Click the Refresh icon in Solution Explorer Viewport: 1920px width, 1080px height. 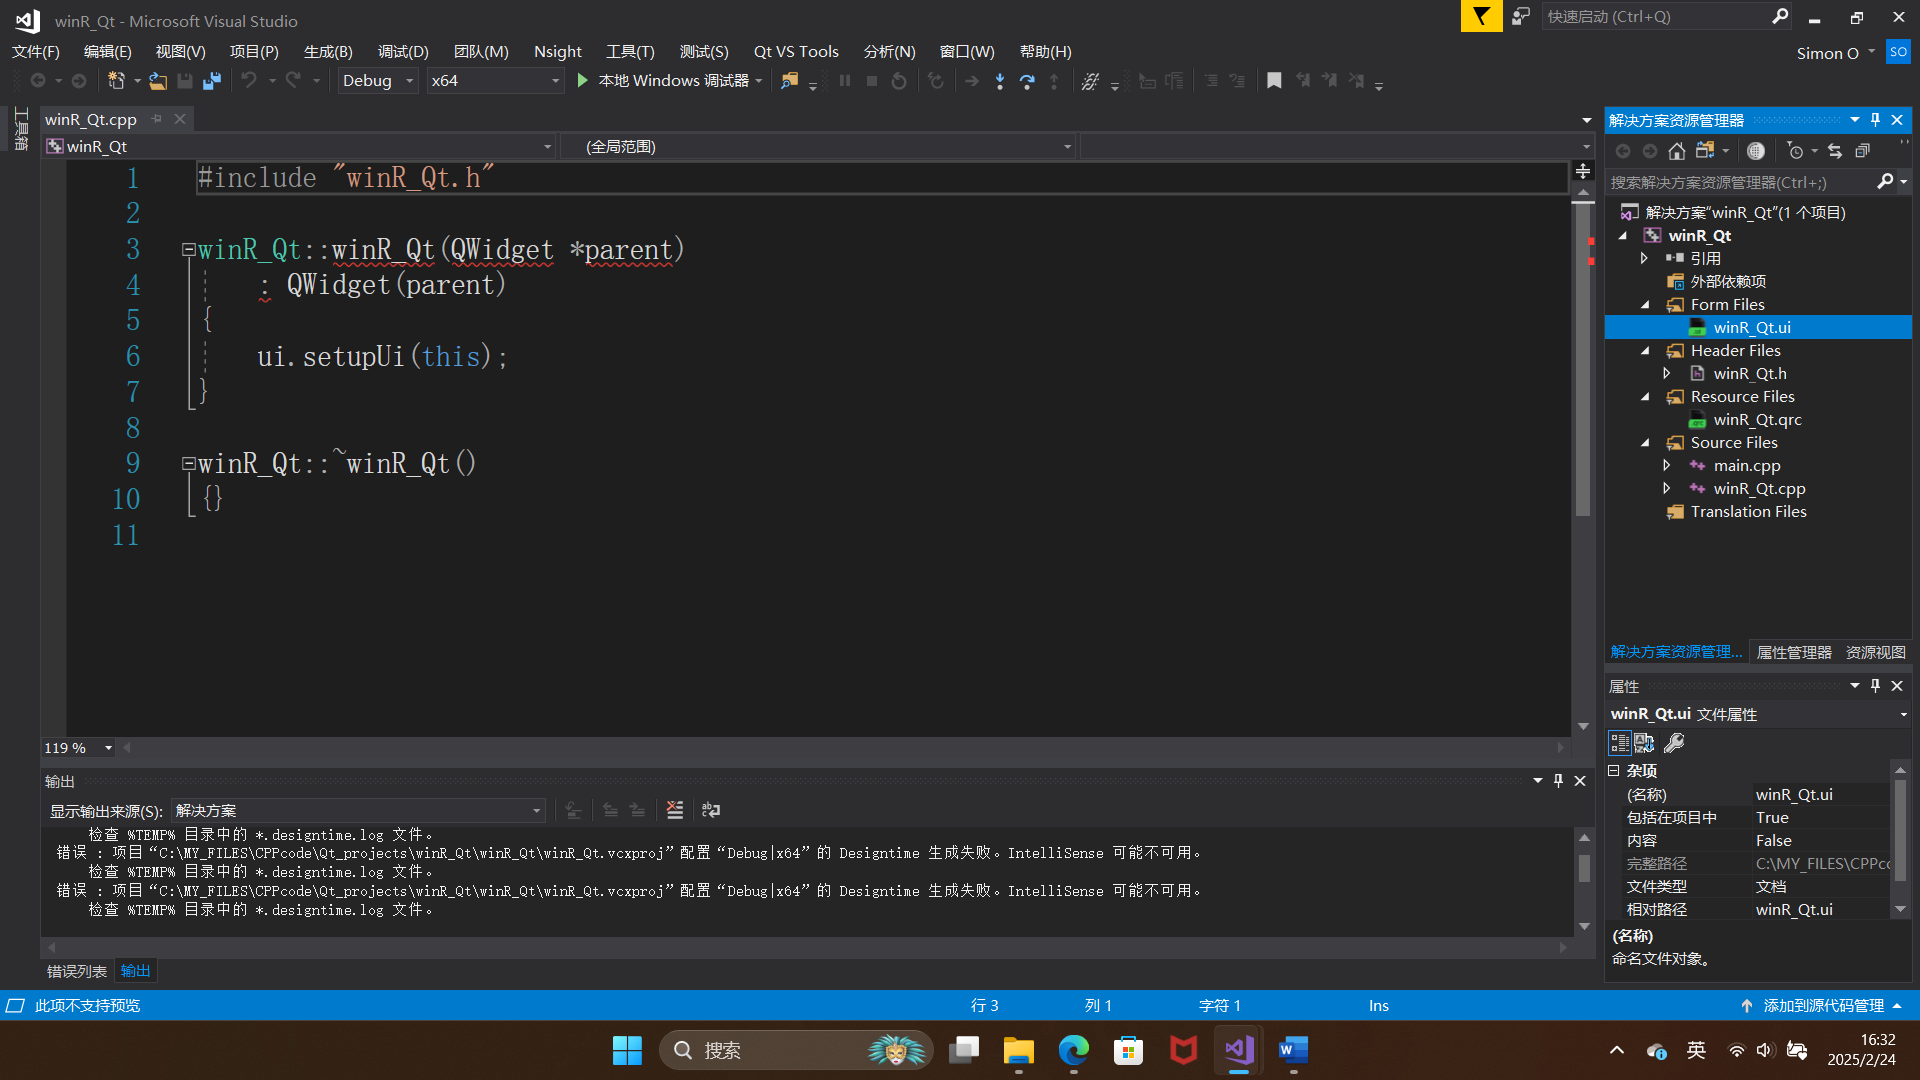click(x=1757, y=150)
